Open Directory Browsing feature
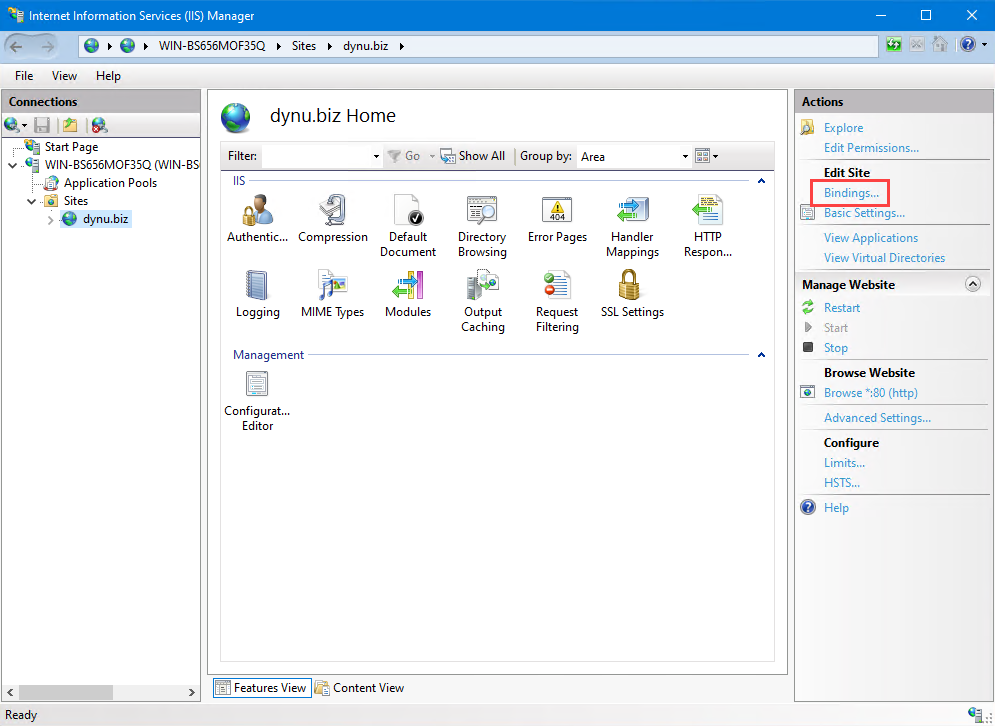This screenshot has width=995, height=726. [482, 226]
